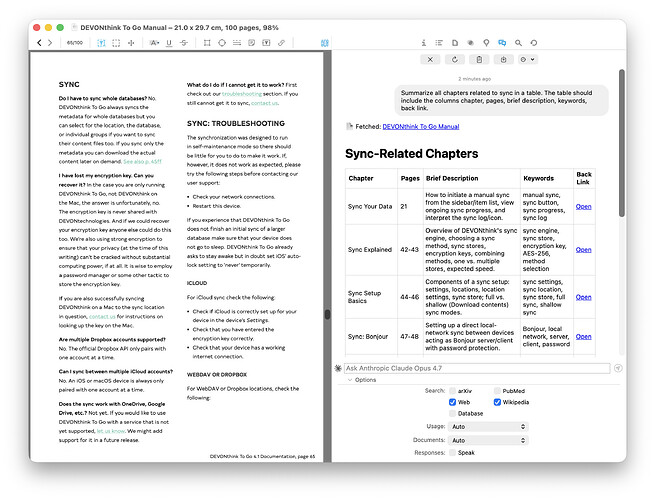
Task: Open the highlight text dropdown
Action: pos(154,43)
